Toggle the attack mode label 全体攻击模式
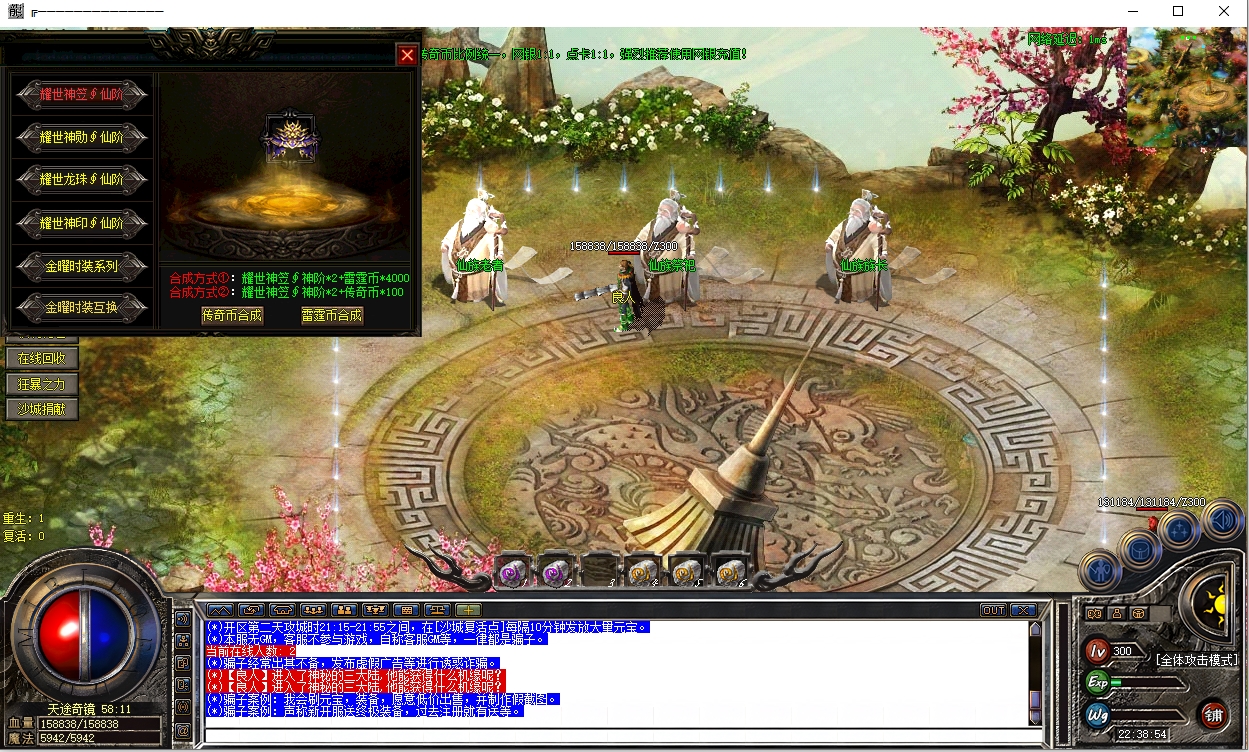The width and height of the screenshot is (1249, 752). click(x=1196, y=660)
